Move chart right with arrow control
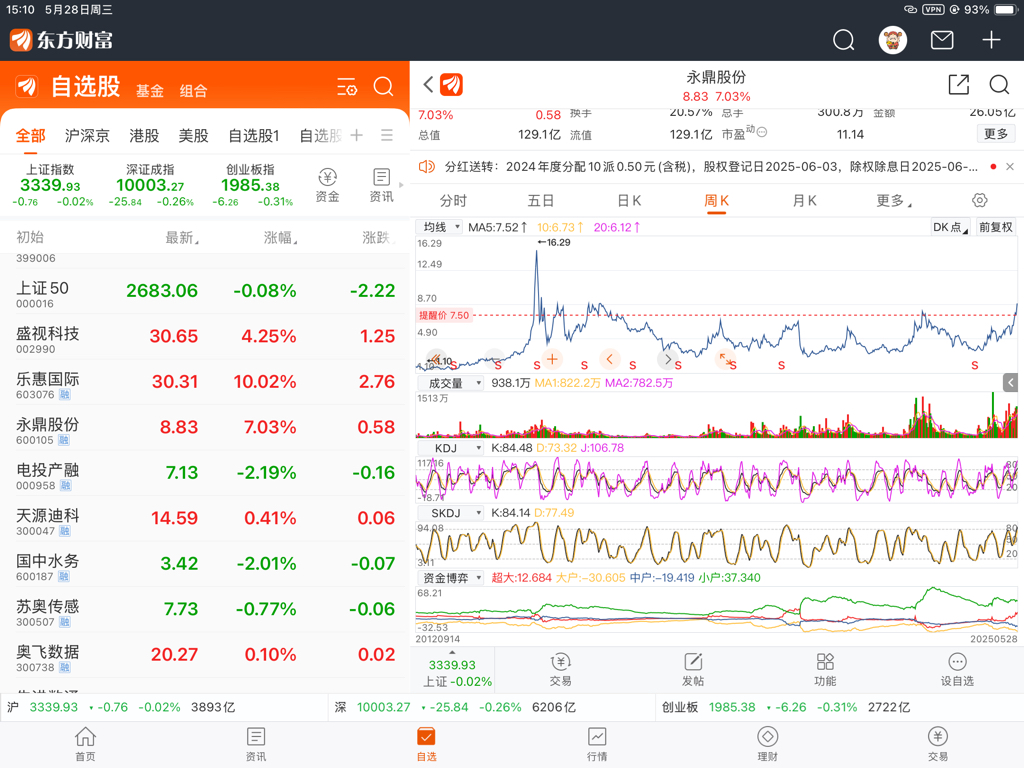Screen dimensions: 1024x768 (667, 359)
